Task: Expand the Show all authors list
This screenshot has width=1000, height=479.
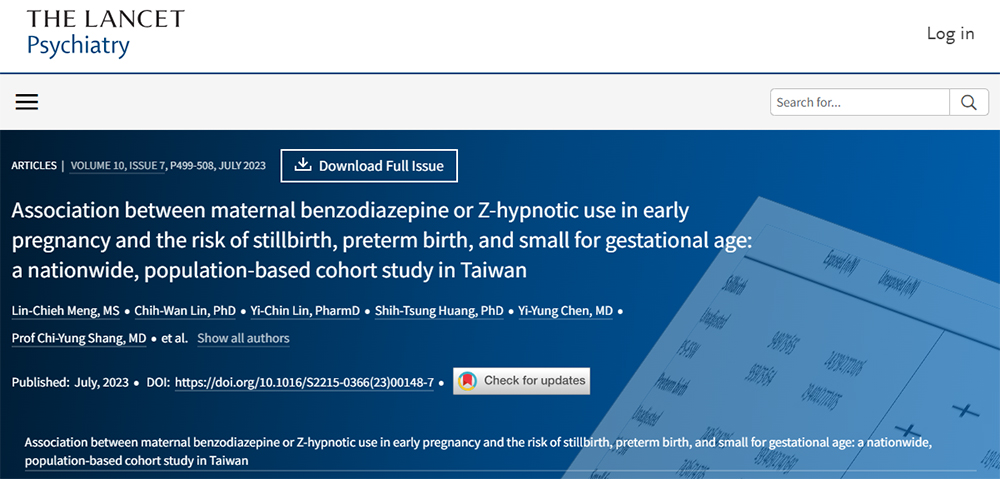Action: (x=243, y=338)
